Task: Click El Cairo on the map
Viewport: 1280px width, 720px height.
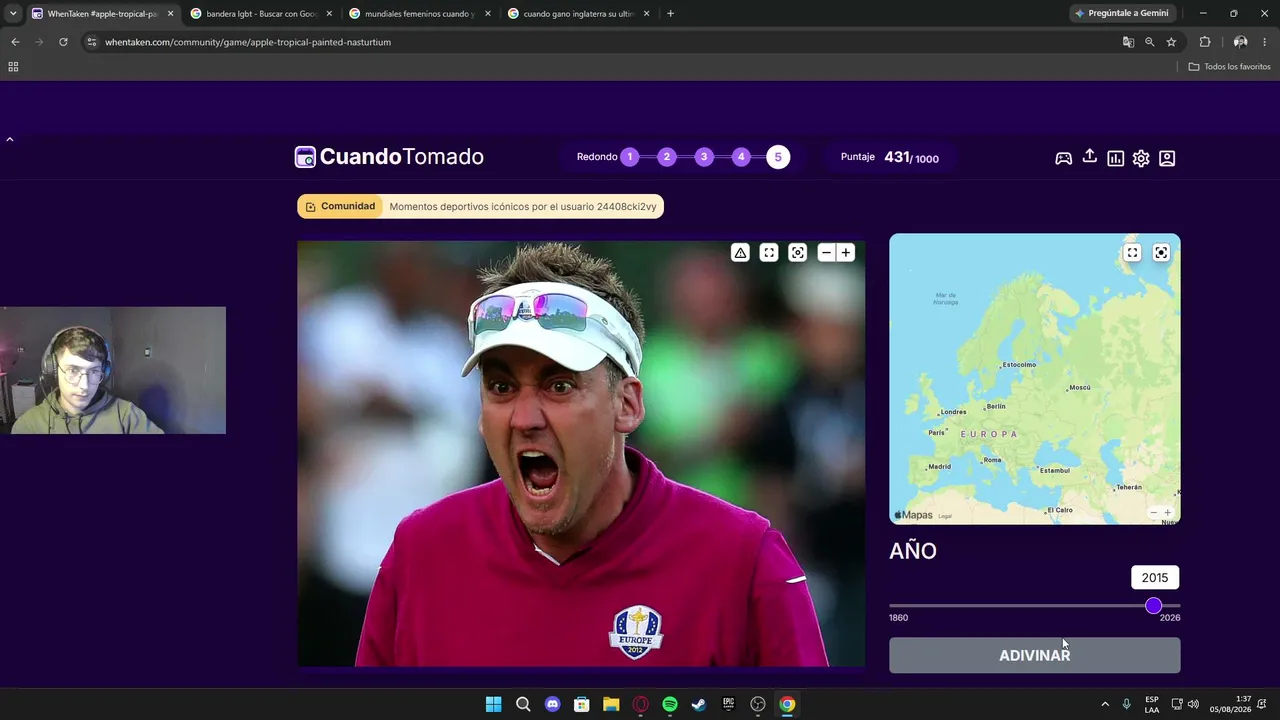Action: (1059, 510)
